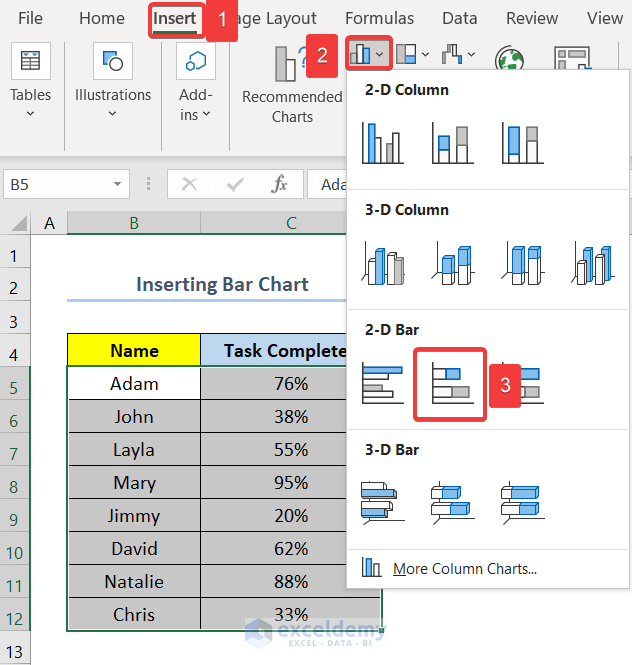Click the formula bar input field
The width and height of the screenshot is (632, 665).
click(x=327, y=184)
